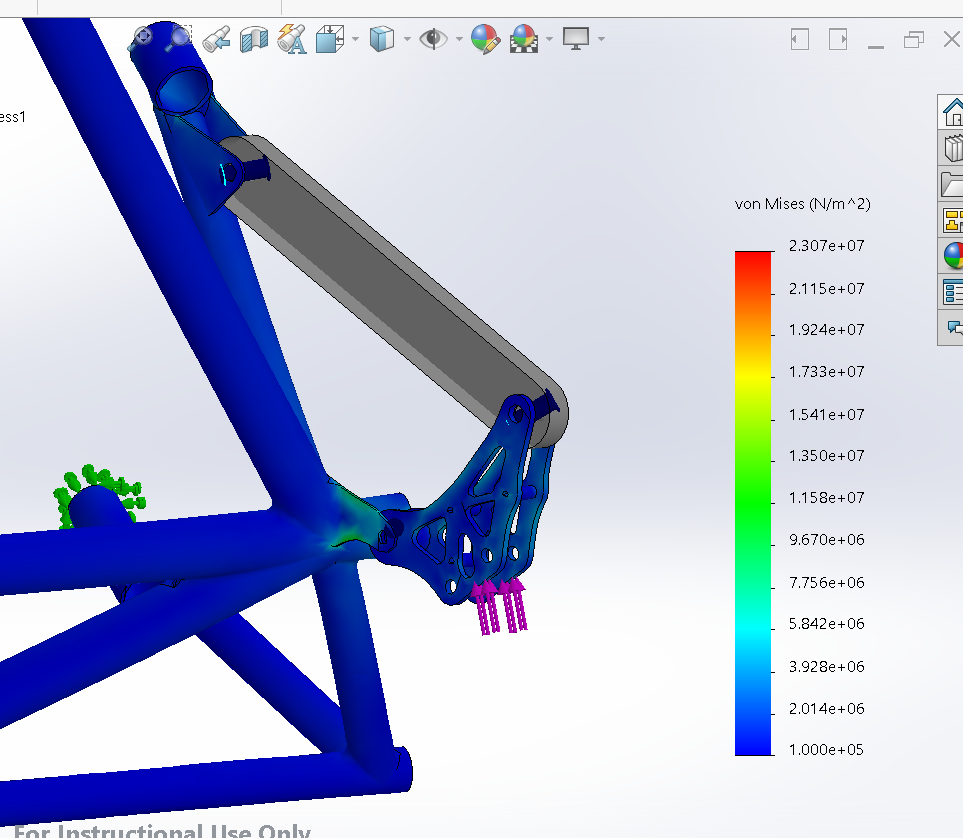
Task: Click the collapse left panel arrow button
Action: tap(799, 40)
